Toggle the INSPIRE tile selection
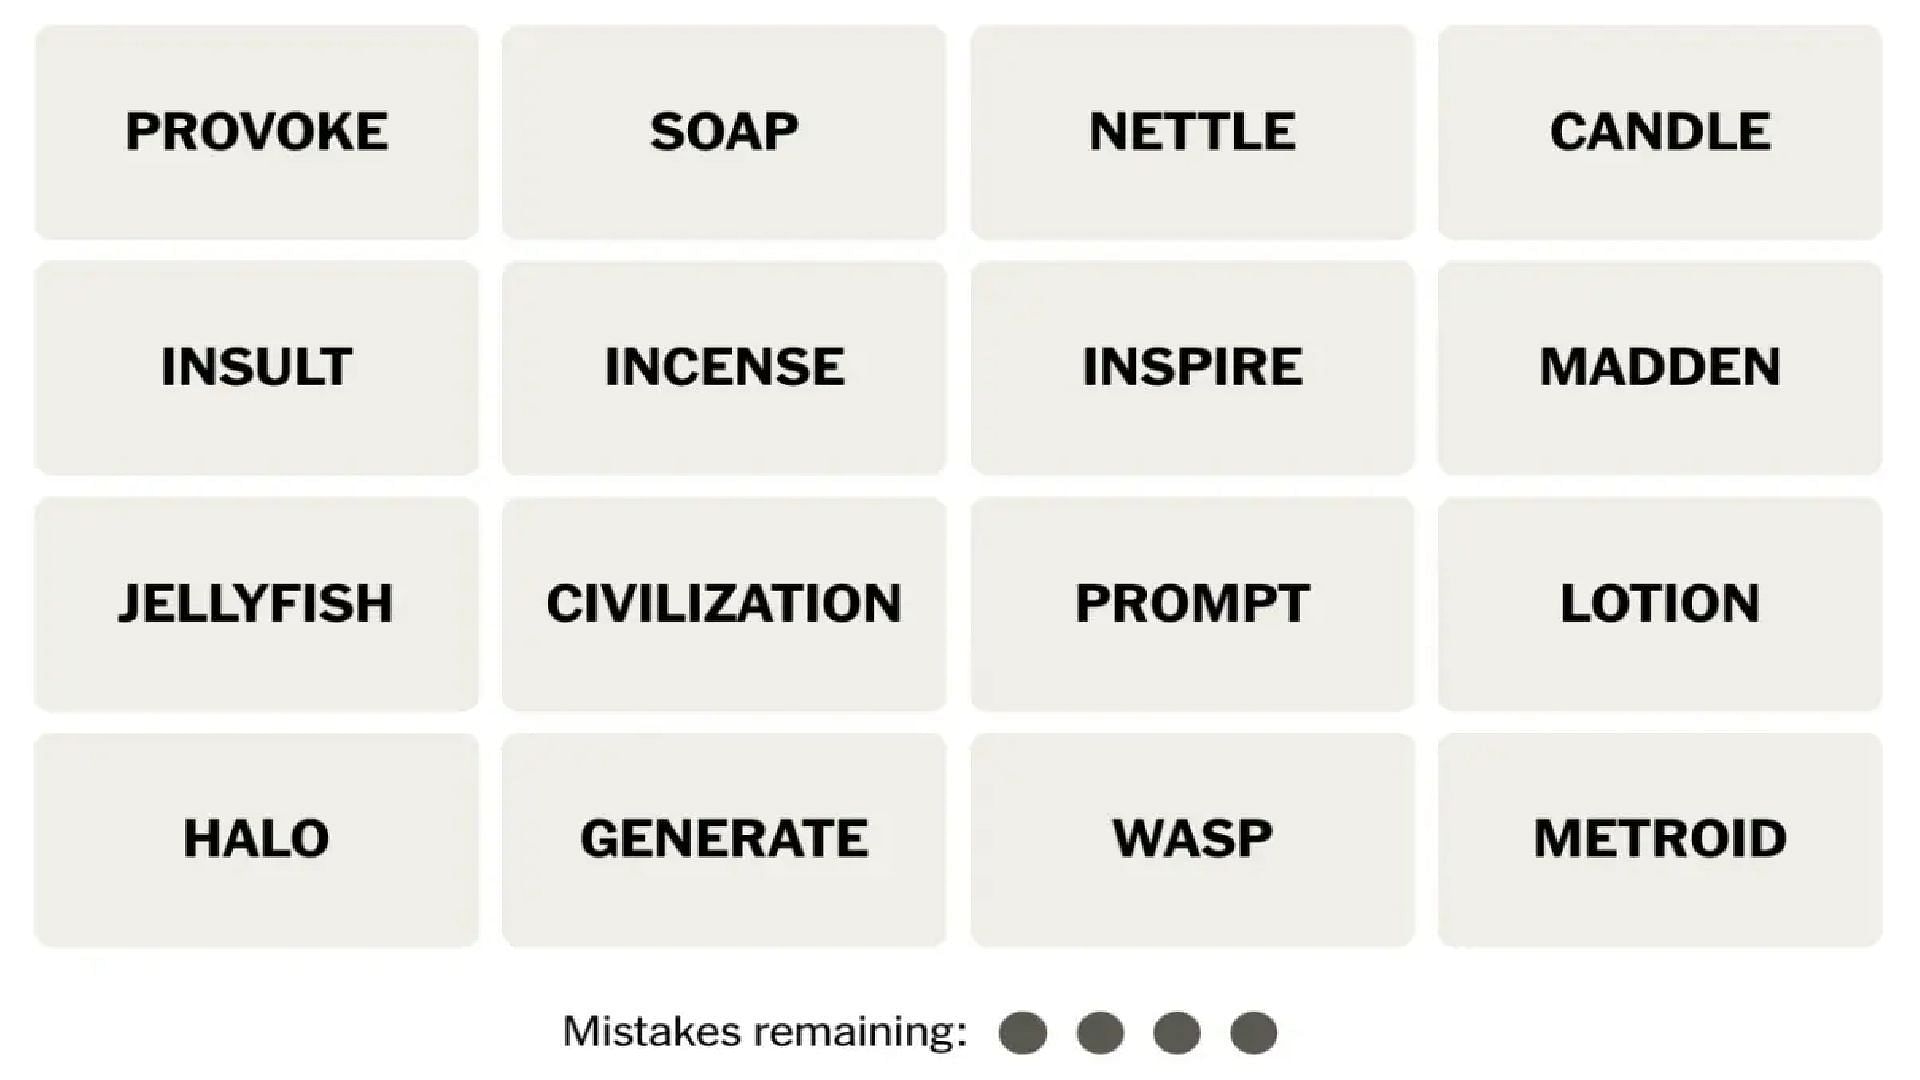 pos(1193,364)
